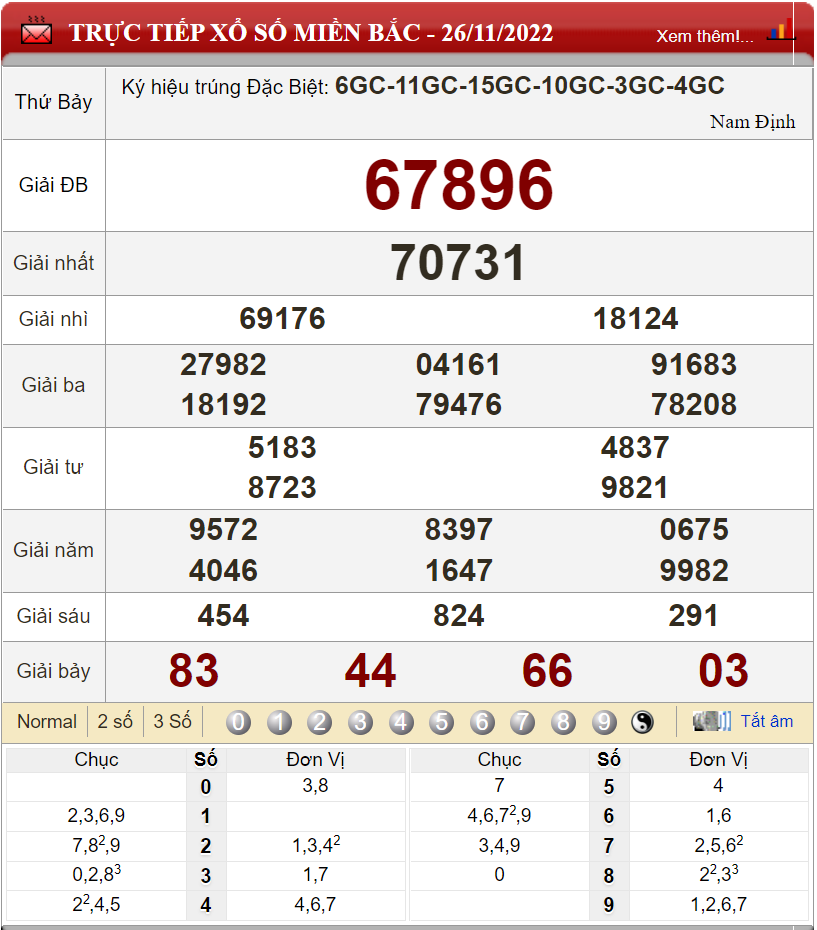The image size is (817, 930).
Task: Click fifth prize number 8397
Action: click(458, 530)
